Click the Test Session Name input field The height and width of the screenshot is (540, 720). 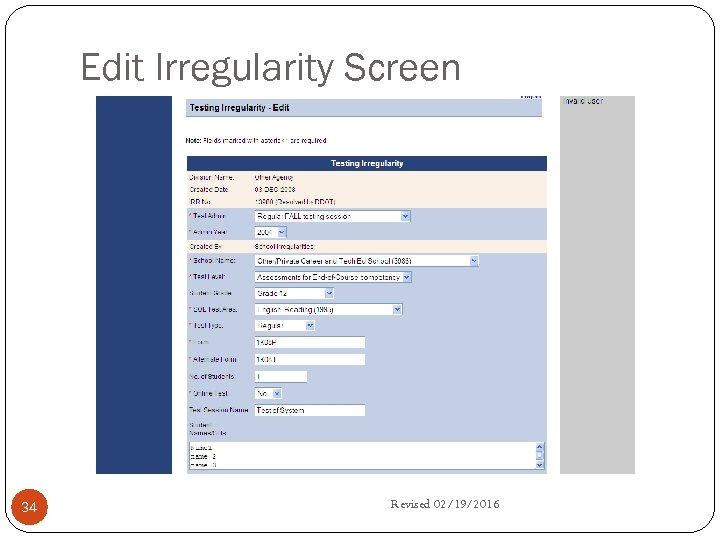(310, 410)
